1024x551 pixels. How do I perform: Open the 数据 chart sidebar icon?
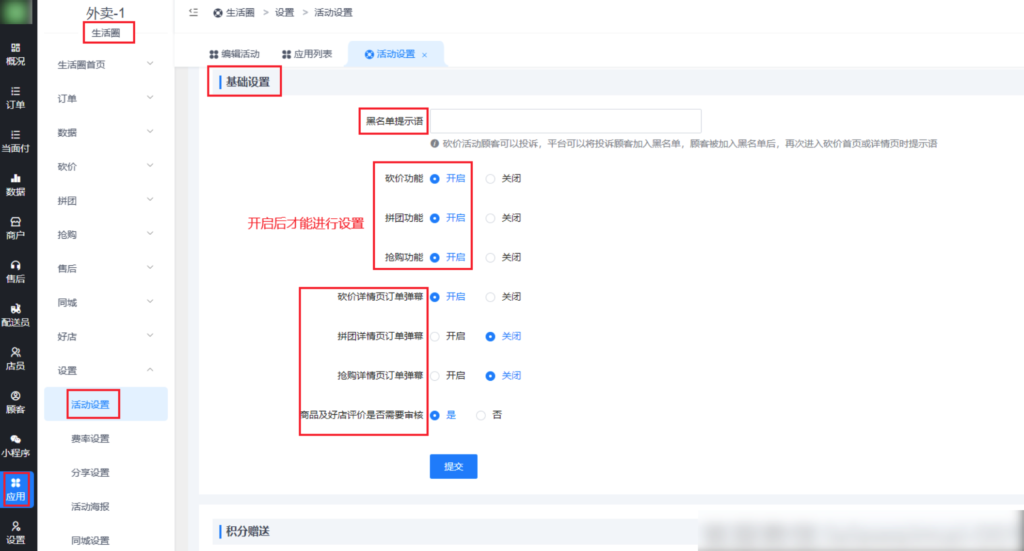[x=16, y=185]
